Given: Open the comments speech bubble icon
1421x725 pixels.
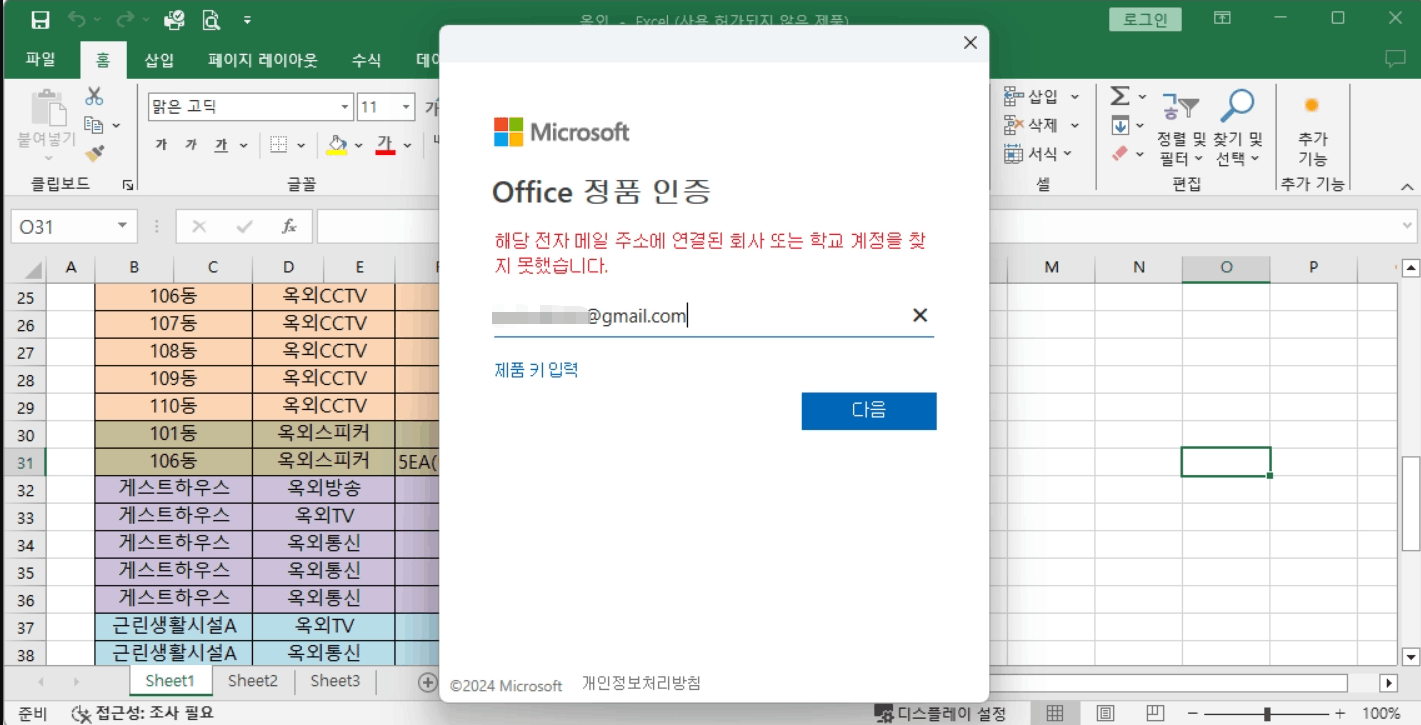Looking at the screenshot, I should coord(1395,59).
